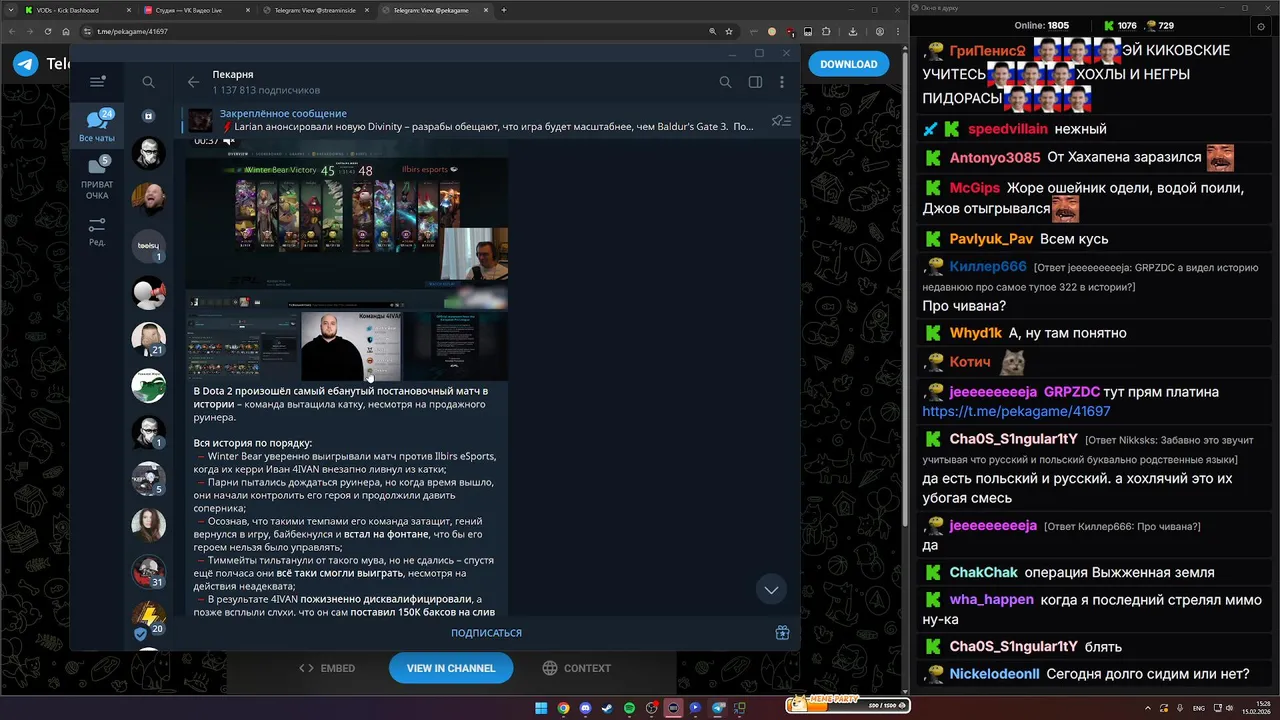Open the browser profile avatar
The image size is (1280, 720).
pos(880,31)
